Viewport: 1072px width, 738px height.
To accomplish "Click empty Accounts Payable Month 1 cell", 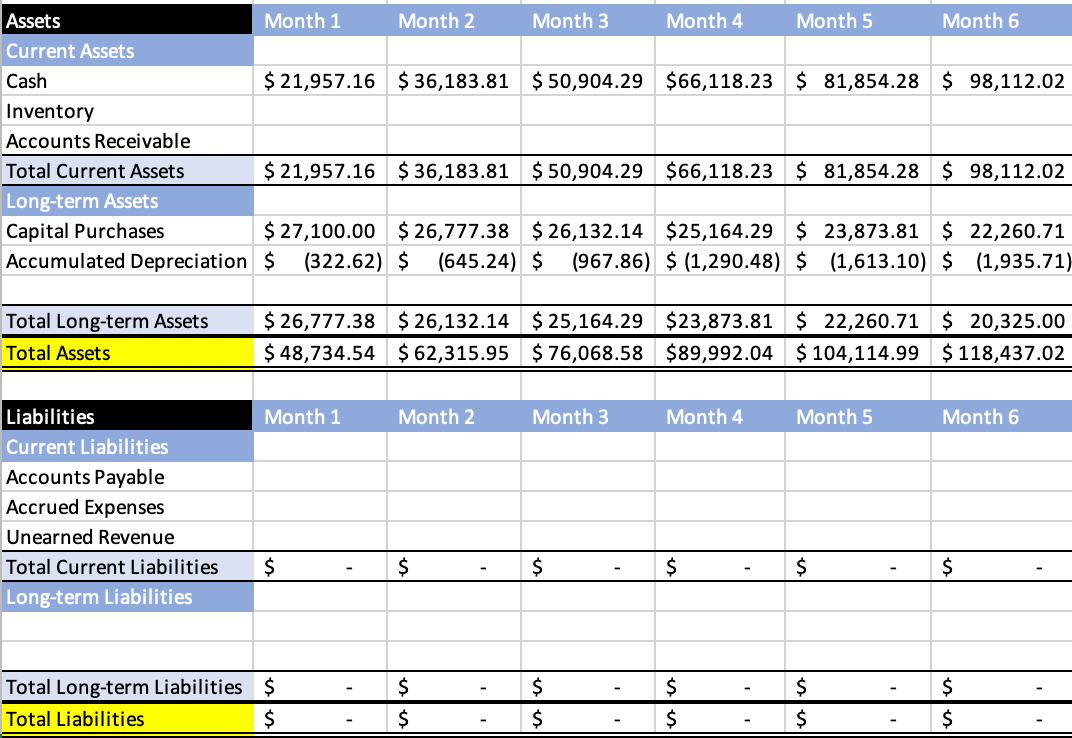I will tap(320, 477).
